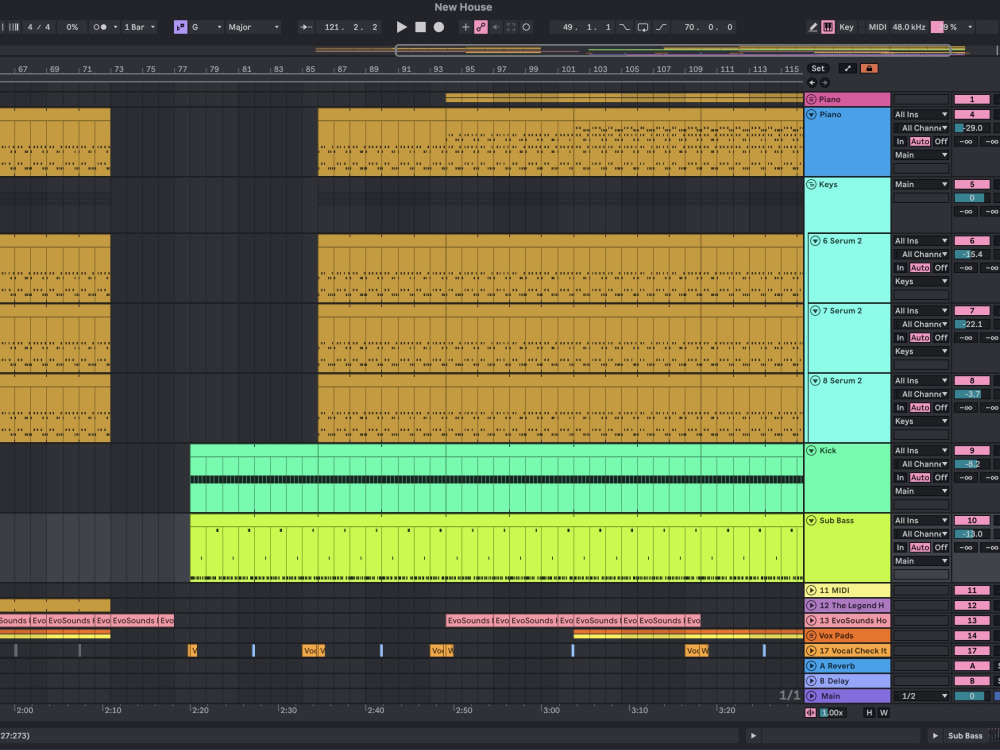Click the Session Record circle icon
The image size is (1000, 750).
tap(526, 27)
